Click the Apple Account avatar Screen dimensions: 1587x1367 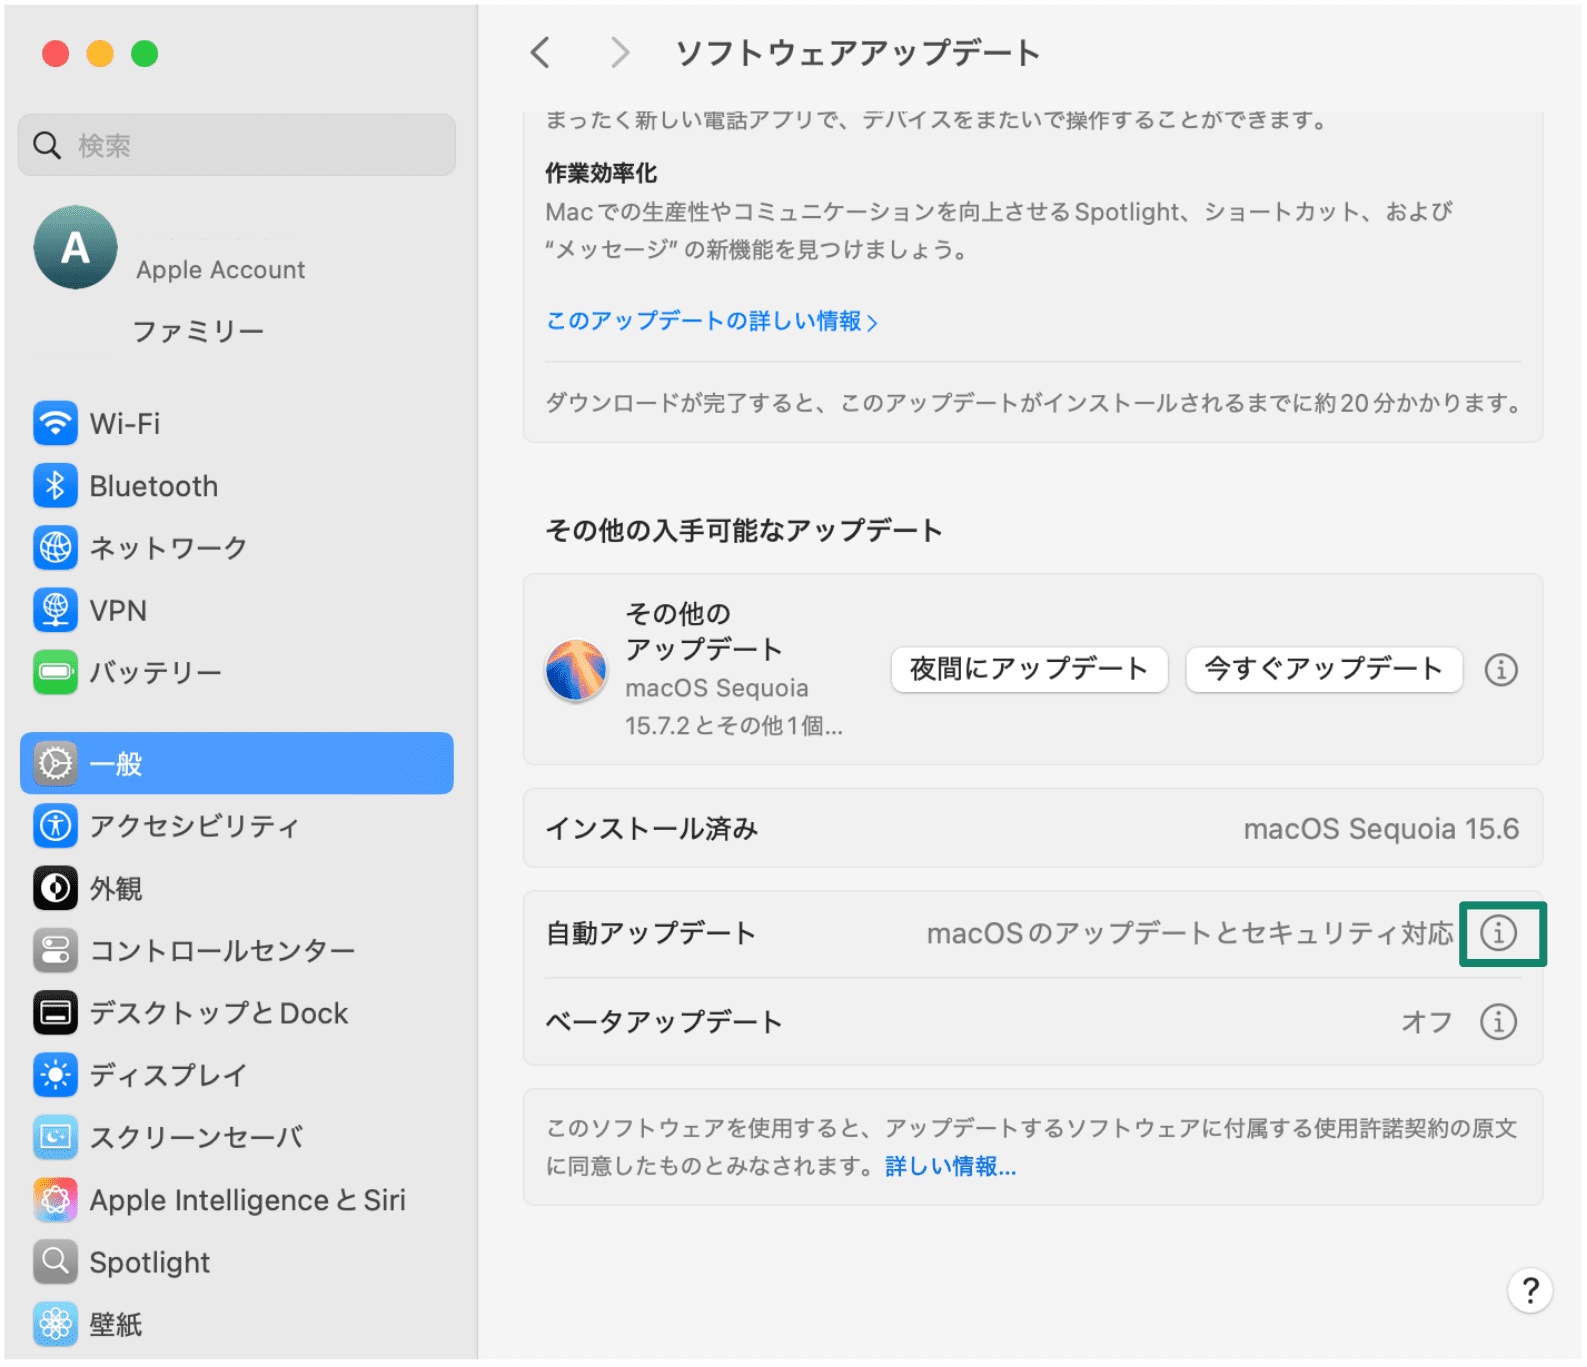[76, 248]
